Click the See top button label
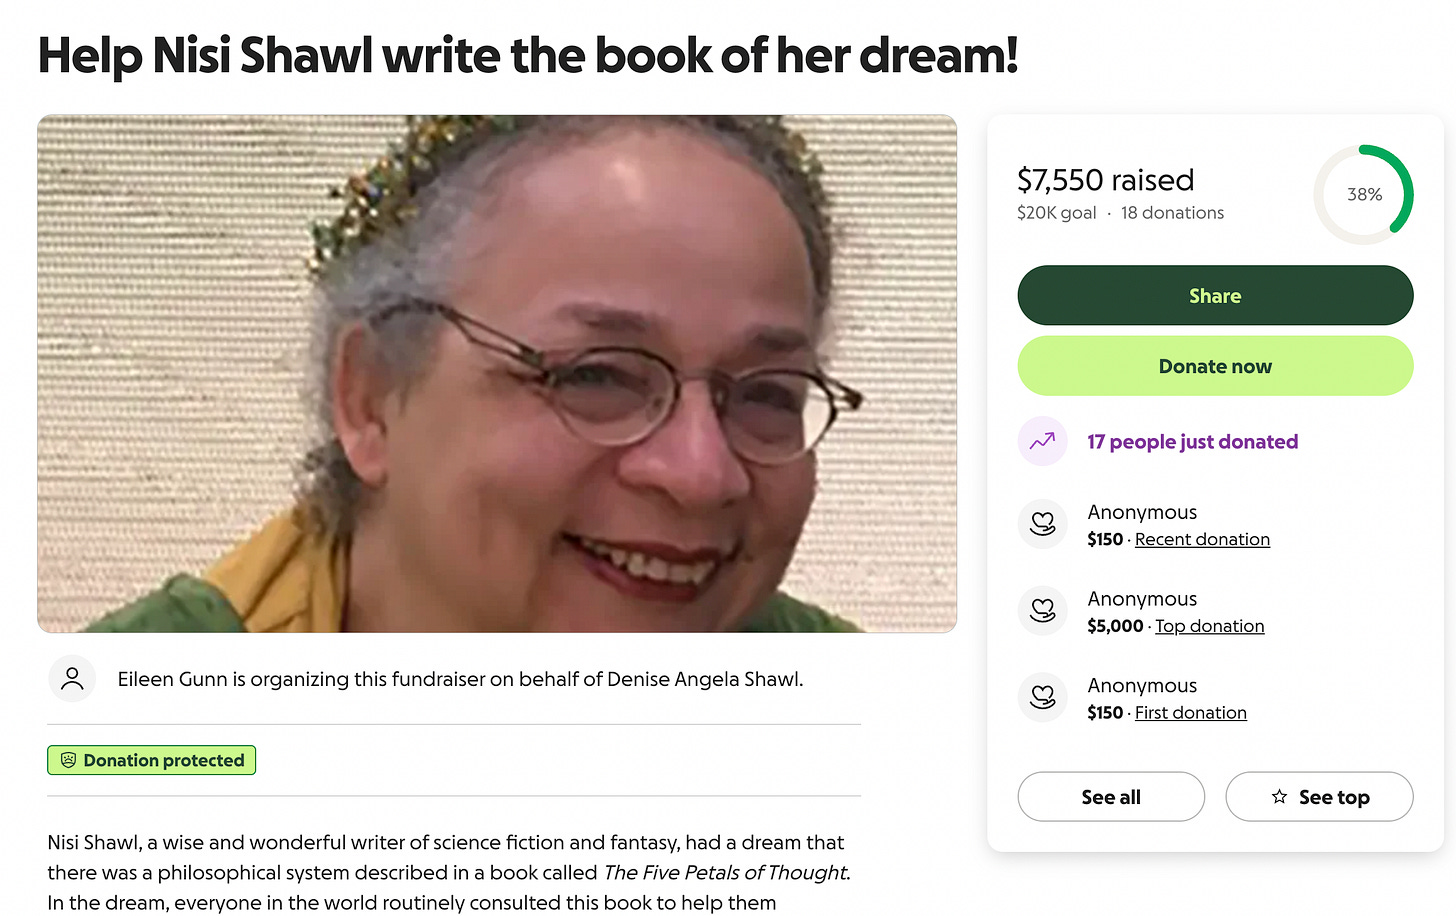This screenshot has width=1456, height=916. click(1334, 797)
